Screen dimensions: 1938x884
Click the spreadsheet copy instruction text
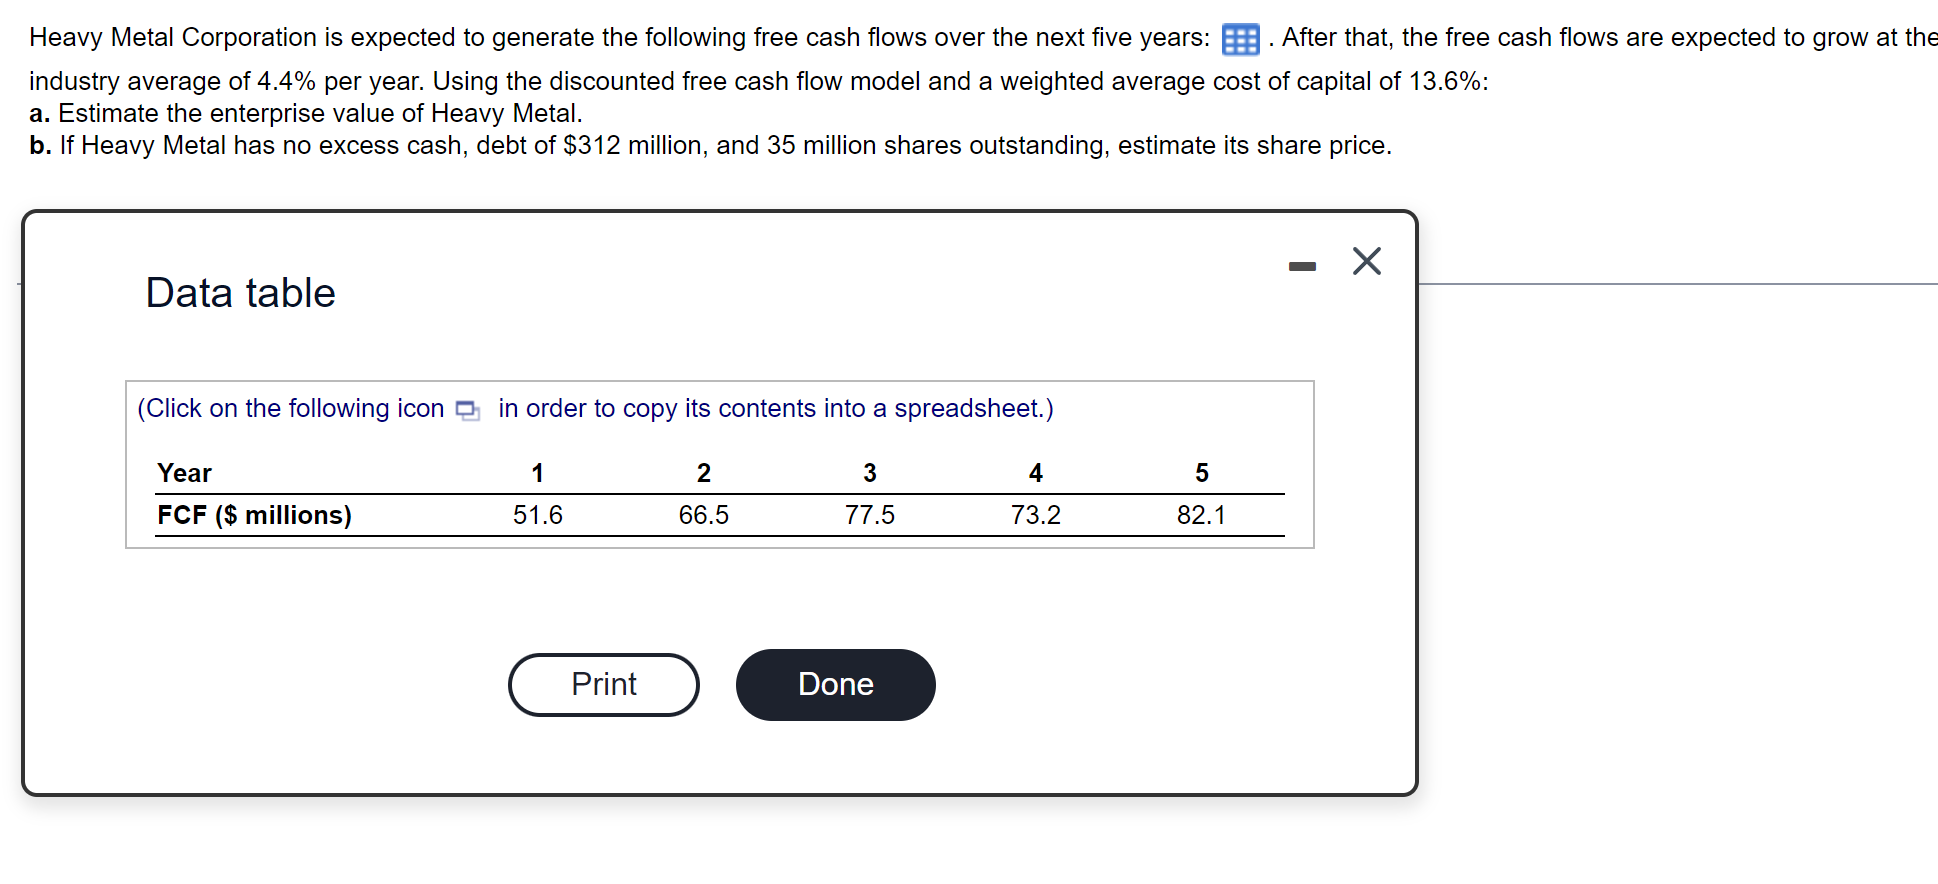point(775,409)
